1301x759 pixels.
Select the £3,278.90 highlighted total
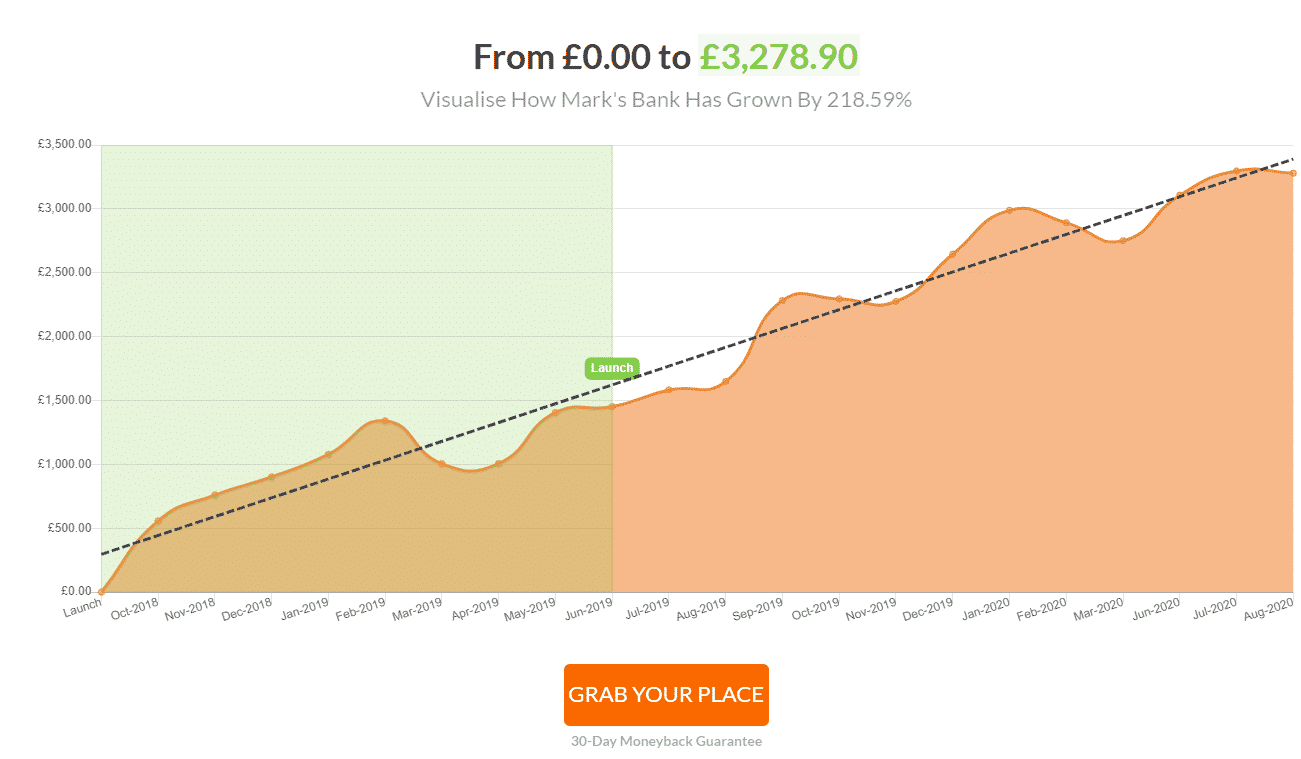point(779,57)
